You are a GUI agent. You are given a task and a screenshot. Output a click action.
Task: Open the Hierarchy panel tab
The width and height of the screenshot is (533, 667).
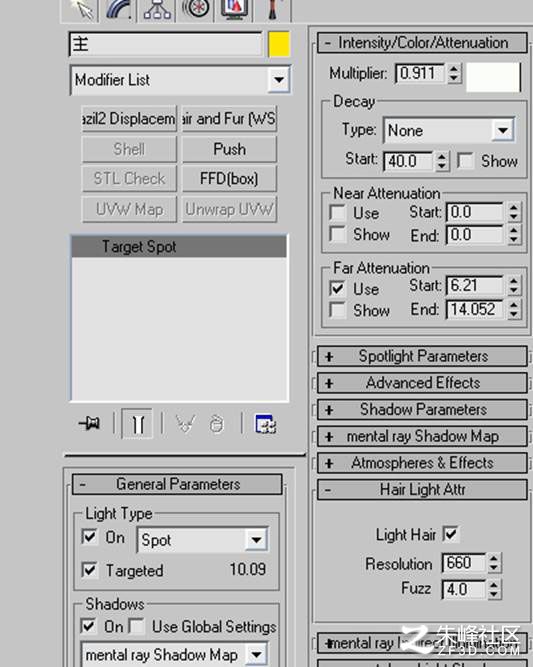pos(157,9)
